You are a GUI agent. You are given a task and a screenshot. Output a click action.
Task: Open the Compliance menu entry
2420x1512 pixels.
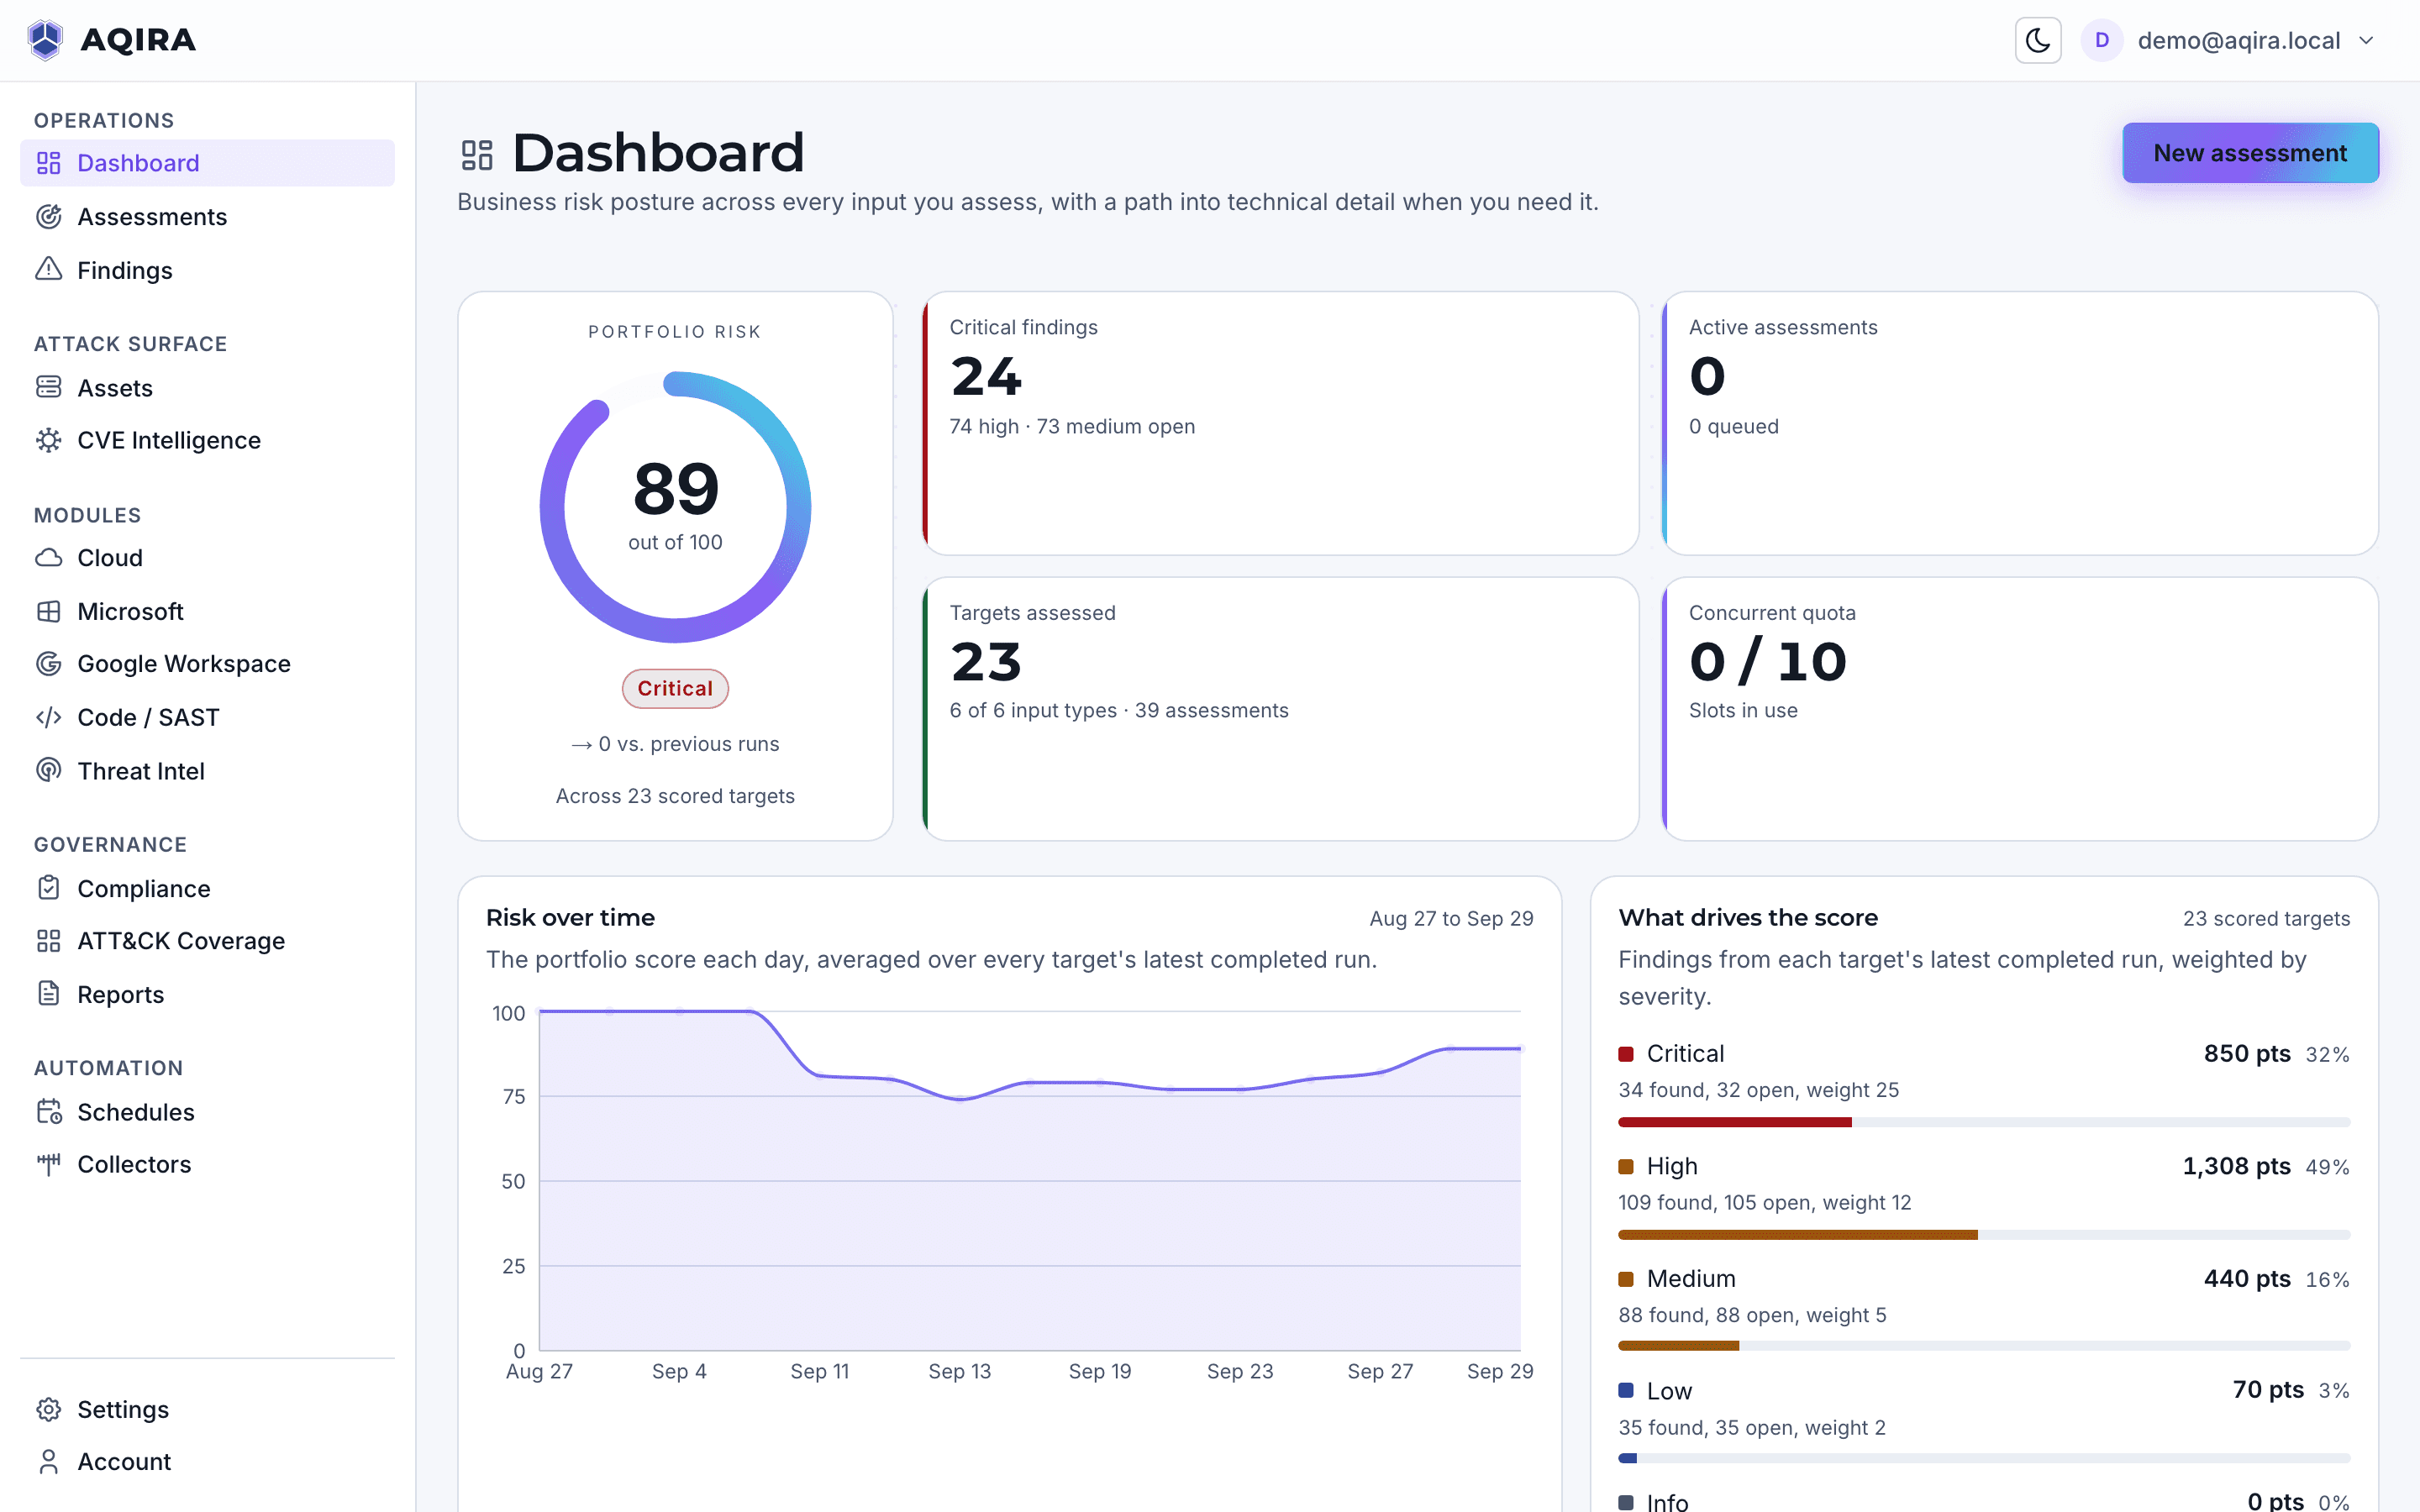(208, 888)
